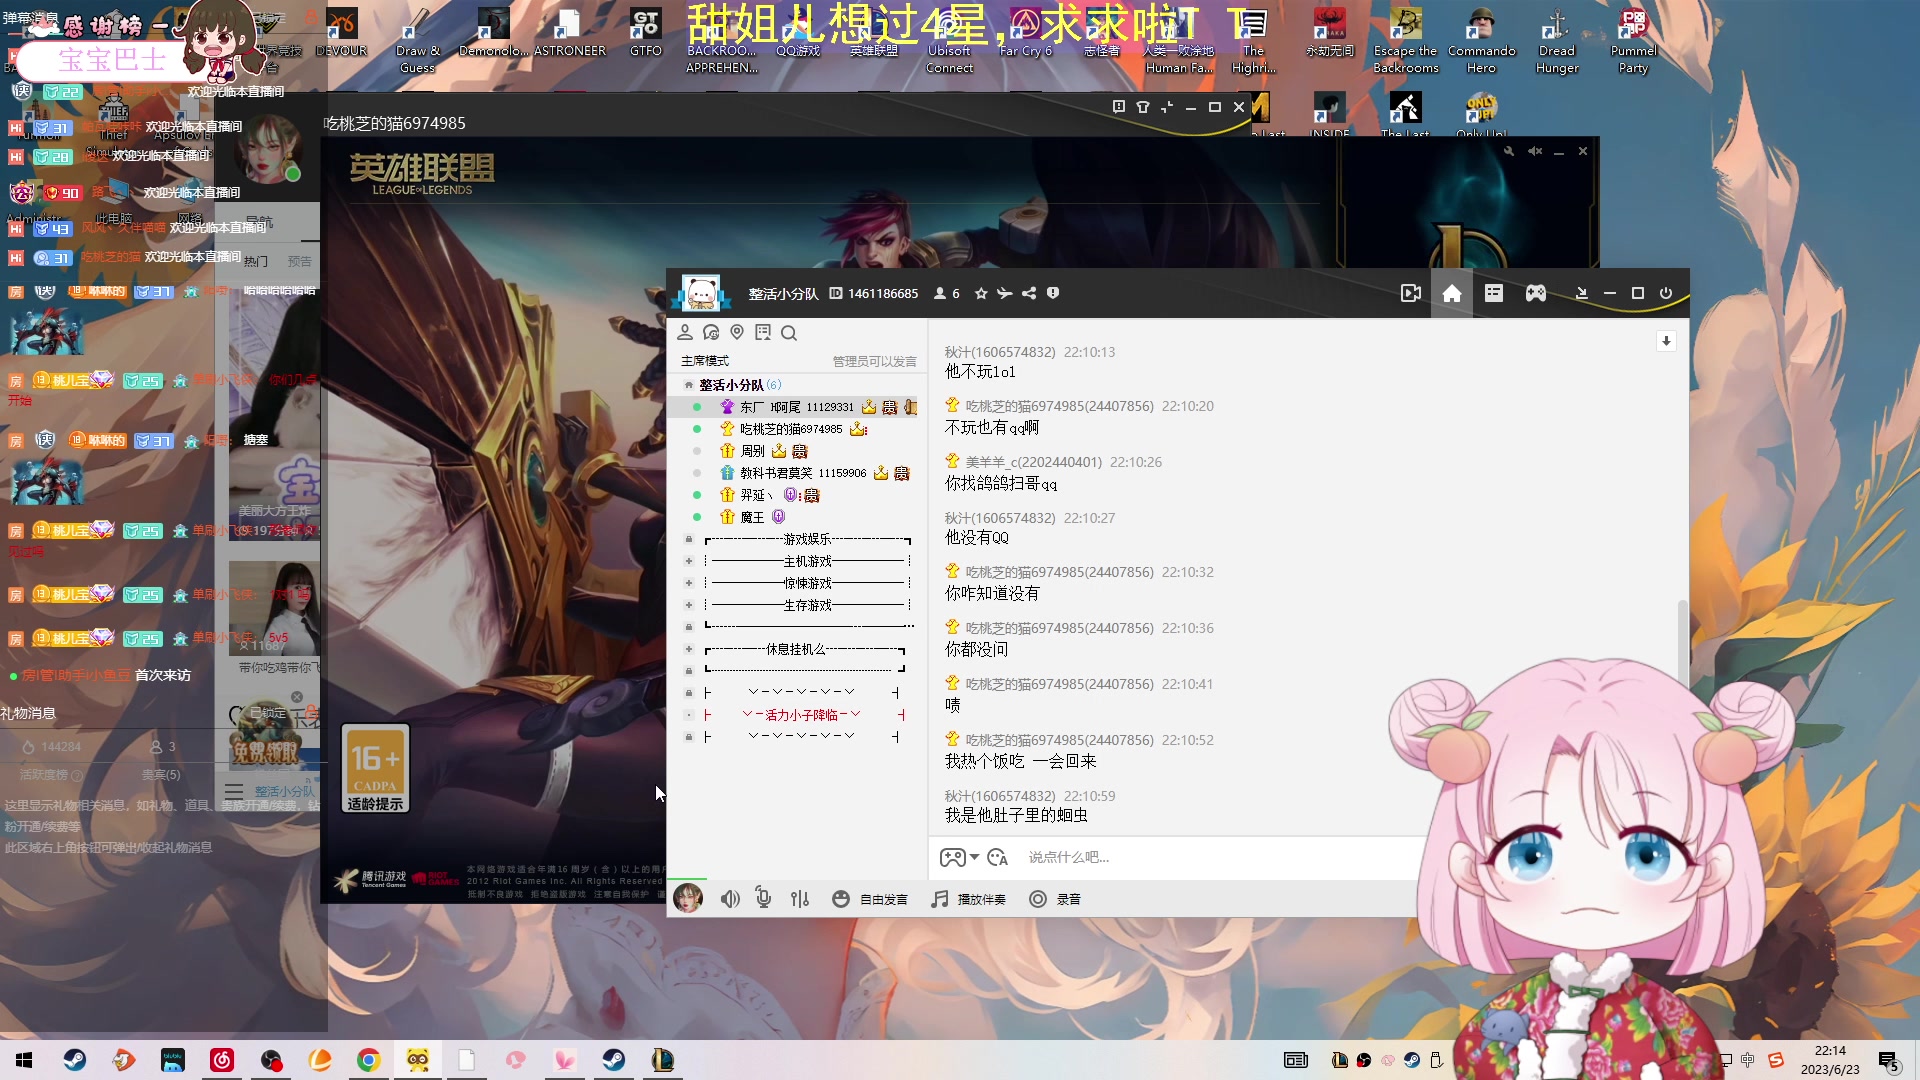Open the 热门 tab behind overlay
The width and height of the screenshot is (1920, 1080).
[x=256, y=261]
